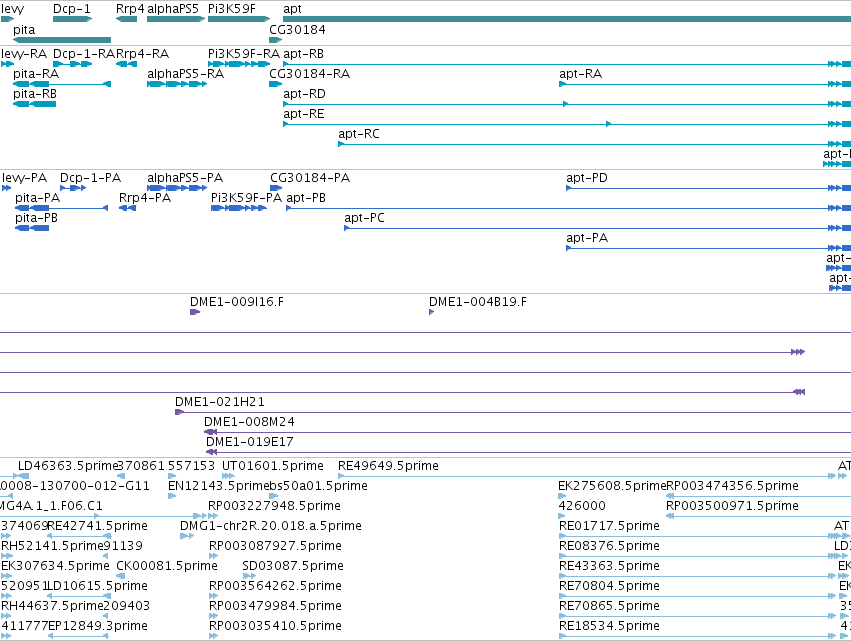Viewport: 851px width, 641px height.
Task: Click the Dcp-1-PA protein label
Action: [90, 178]
